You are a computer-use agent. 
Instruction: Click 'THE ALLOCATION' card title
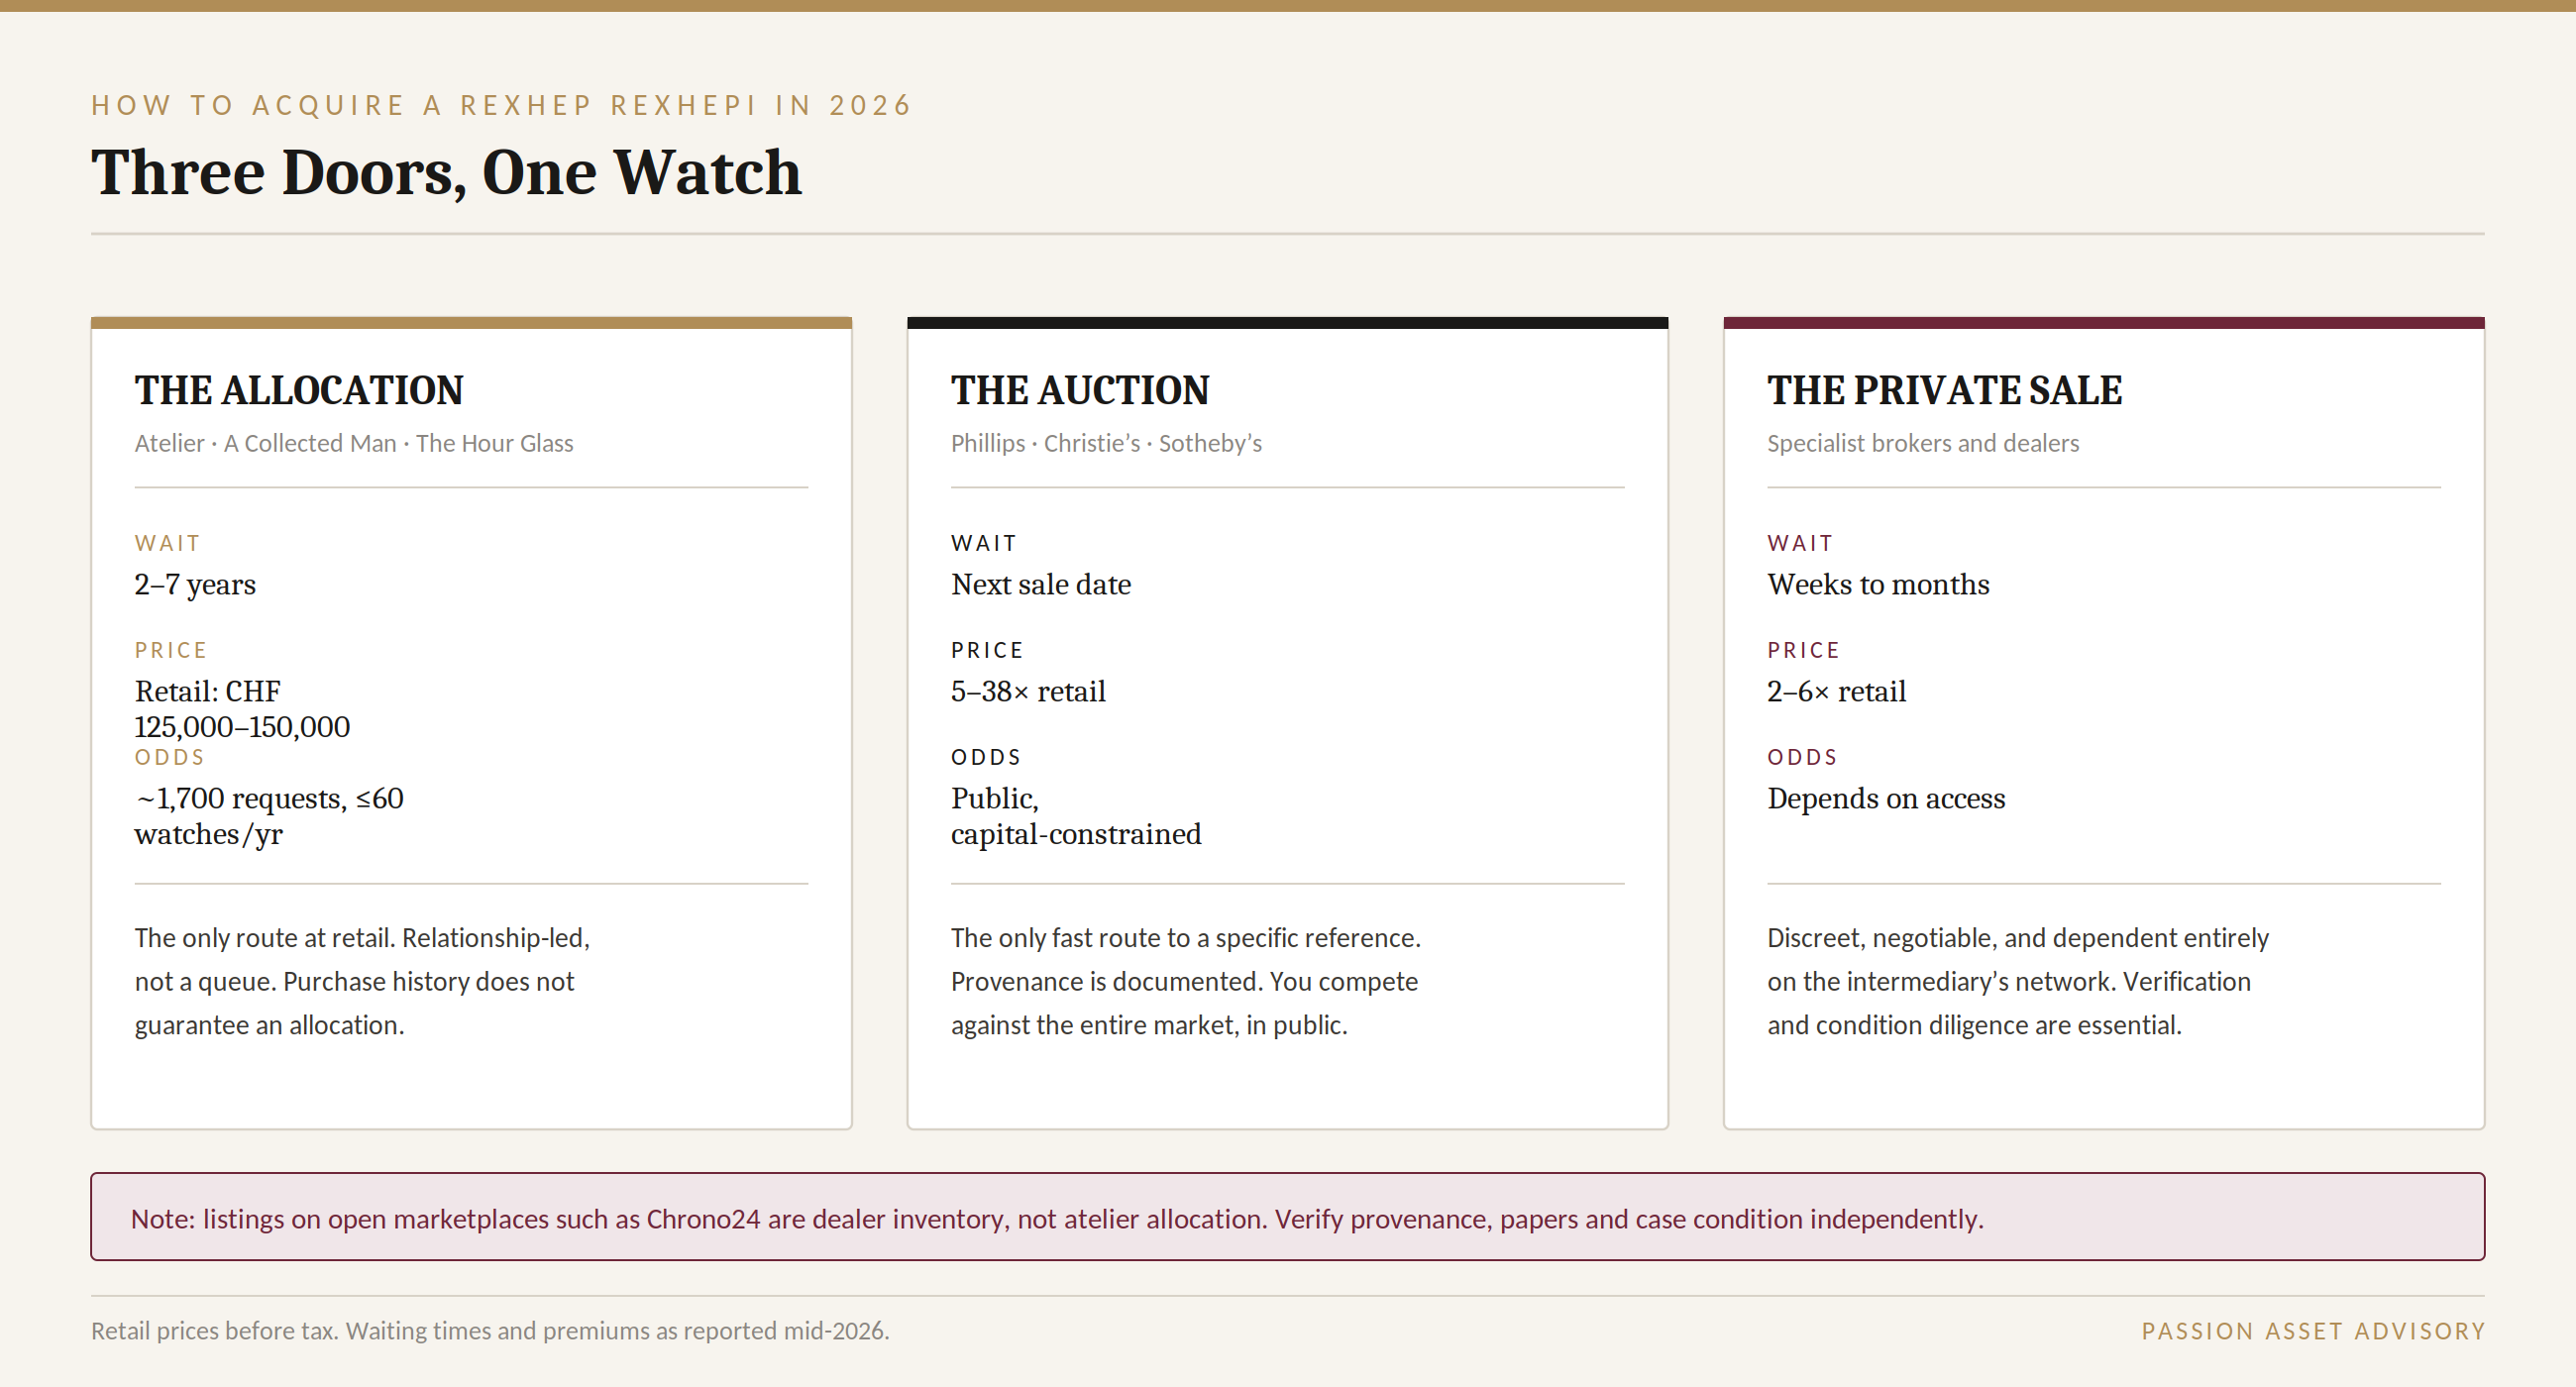(299, 390)
